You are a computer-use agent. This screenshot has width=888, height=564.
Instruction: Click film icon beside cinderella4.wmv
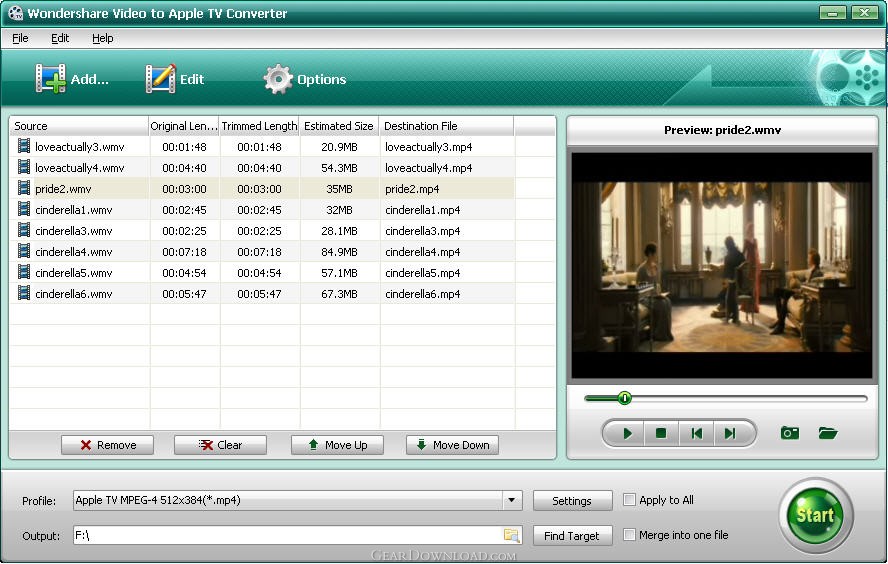tap(24, 251)
